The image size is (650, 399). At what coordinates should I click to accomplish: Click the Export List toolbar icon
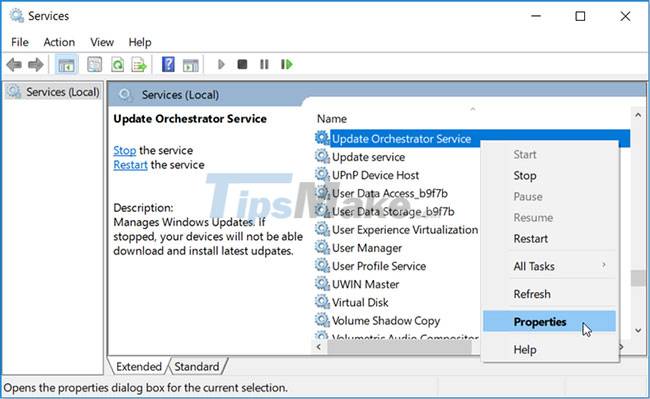pos(139,65)
